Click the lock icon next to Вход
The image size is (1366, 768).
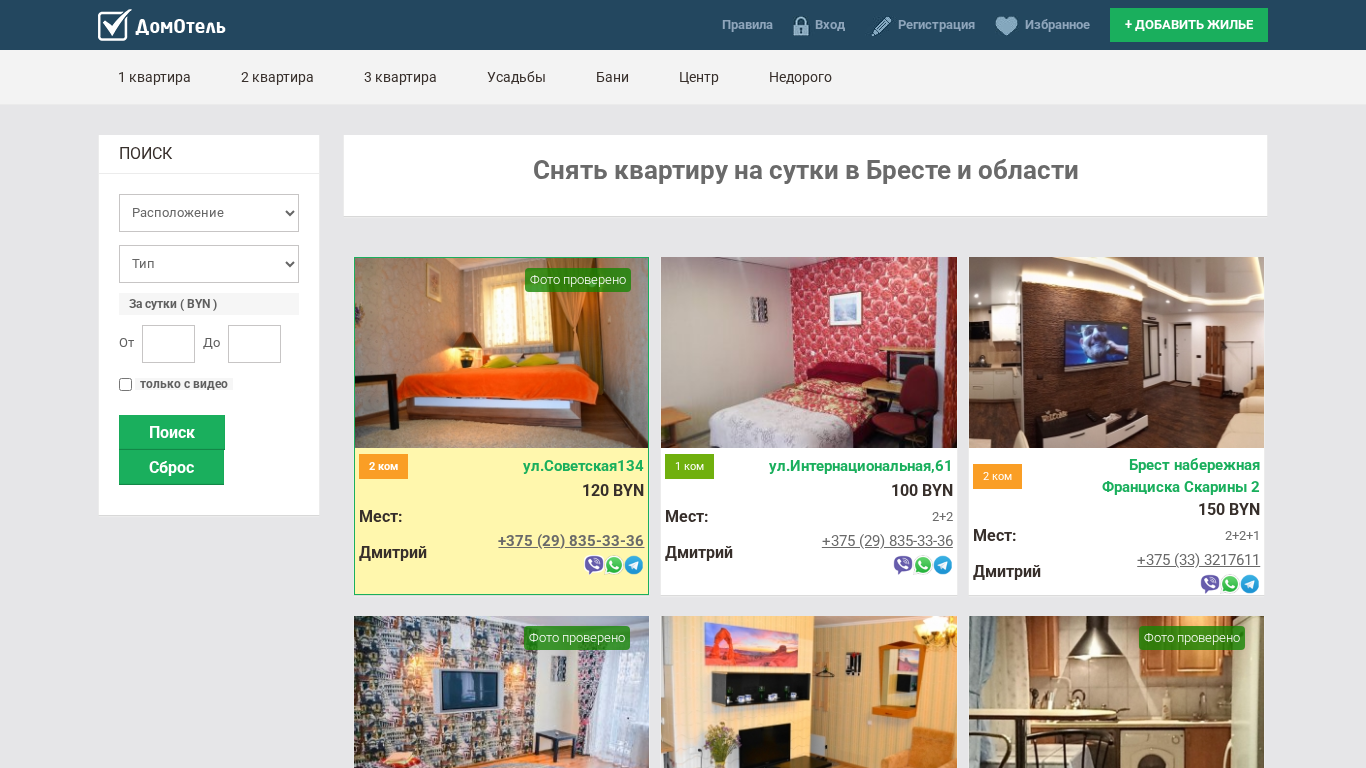click(x=800, y=26)
